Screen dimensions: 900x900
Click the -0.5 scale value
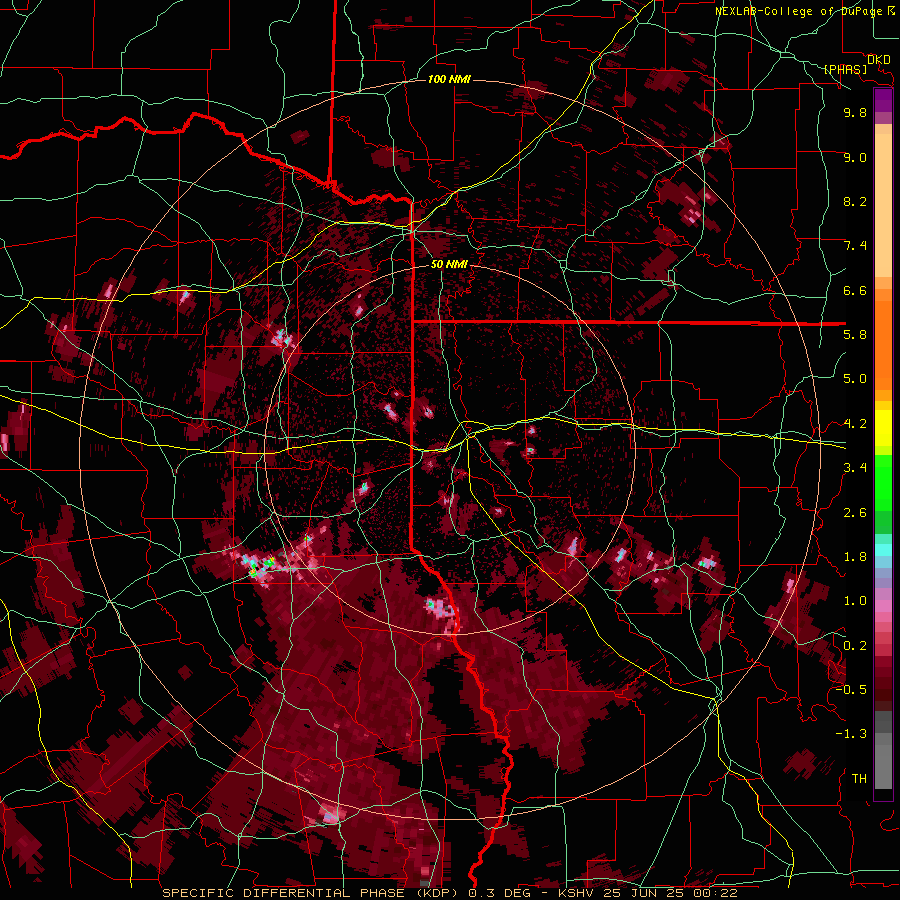coord(851,690)
